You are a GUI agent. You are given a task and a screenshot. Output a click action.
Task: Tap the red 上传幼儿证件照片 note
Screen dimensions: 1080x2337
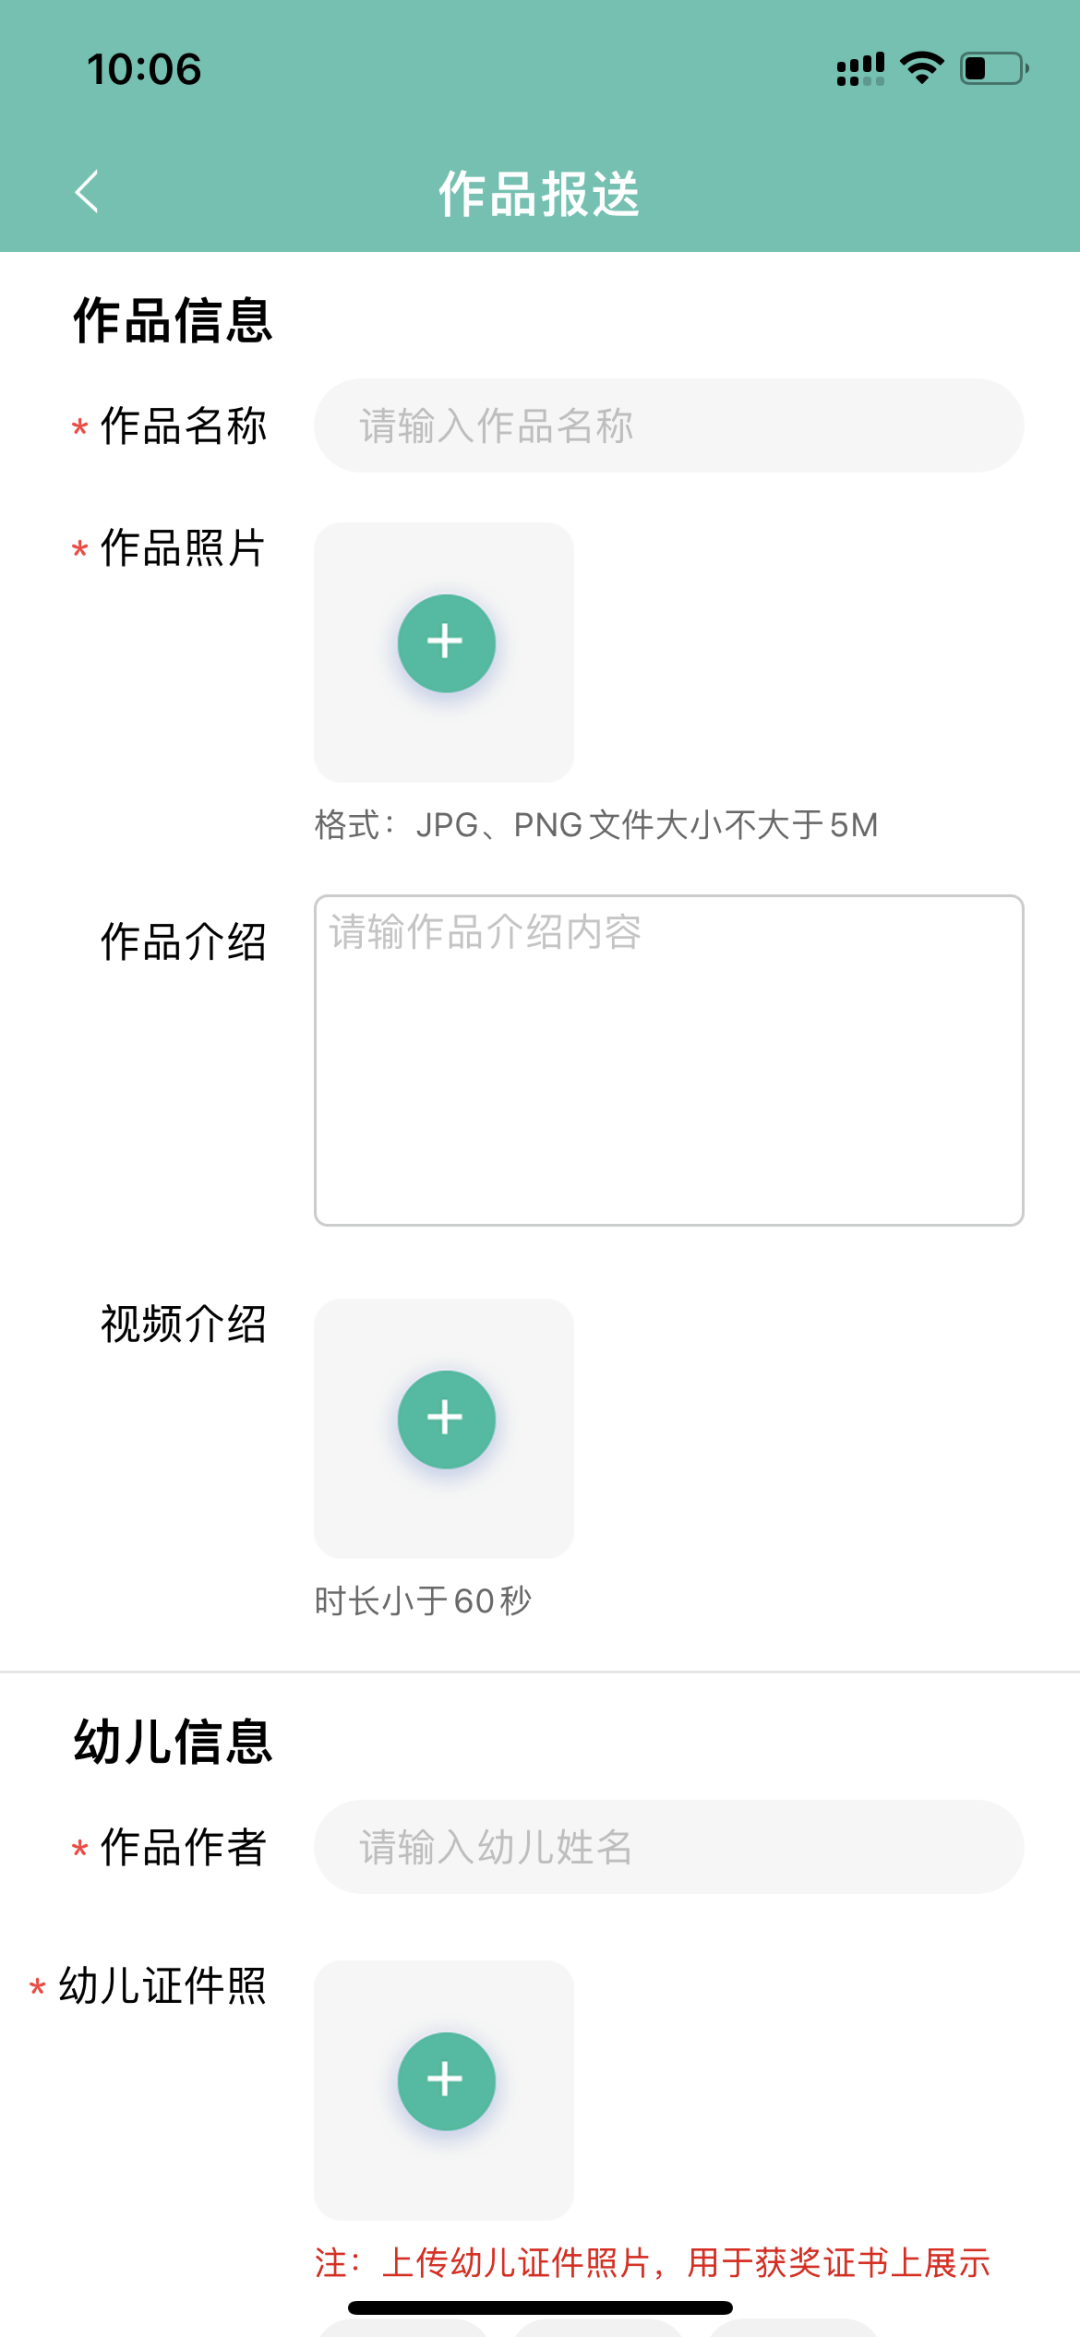click(652, 2262)
